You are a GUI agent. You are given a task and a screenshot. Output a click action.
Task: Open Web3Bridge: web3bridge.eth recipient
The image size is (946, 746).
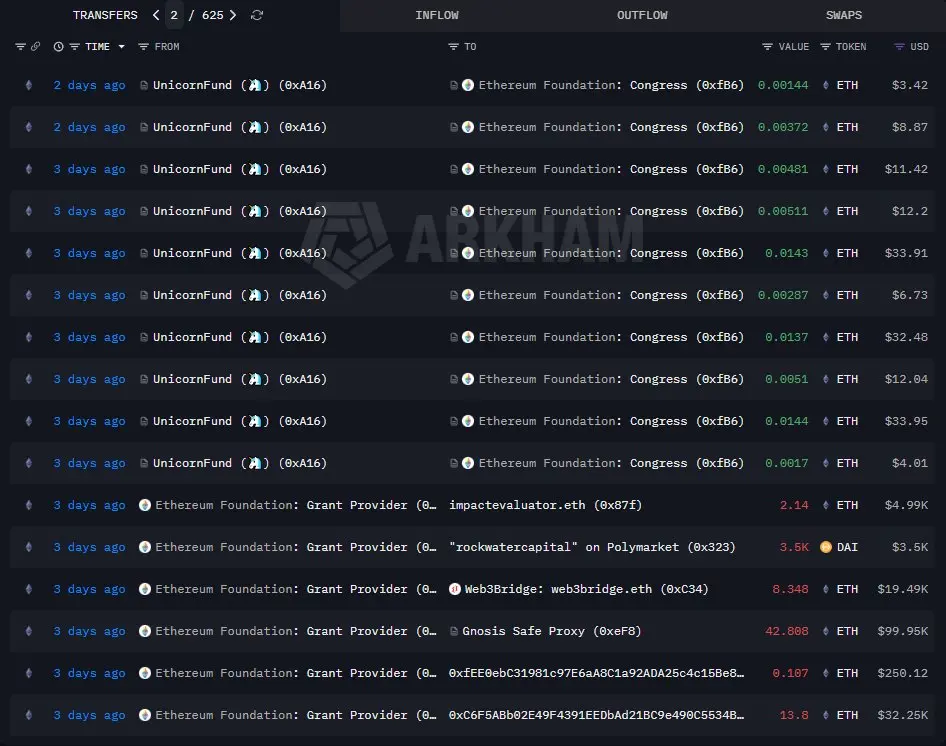click(586, 589)
